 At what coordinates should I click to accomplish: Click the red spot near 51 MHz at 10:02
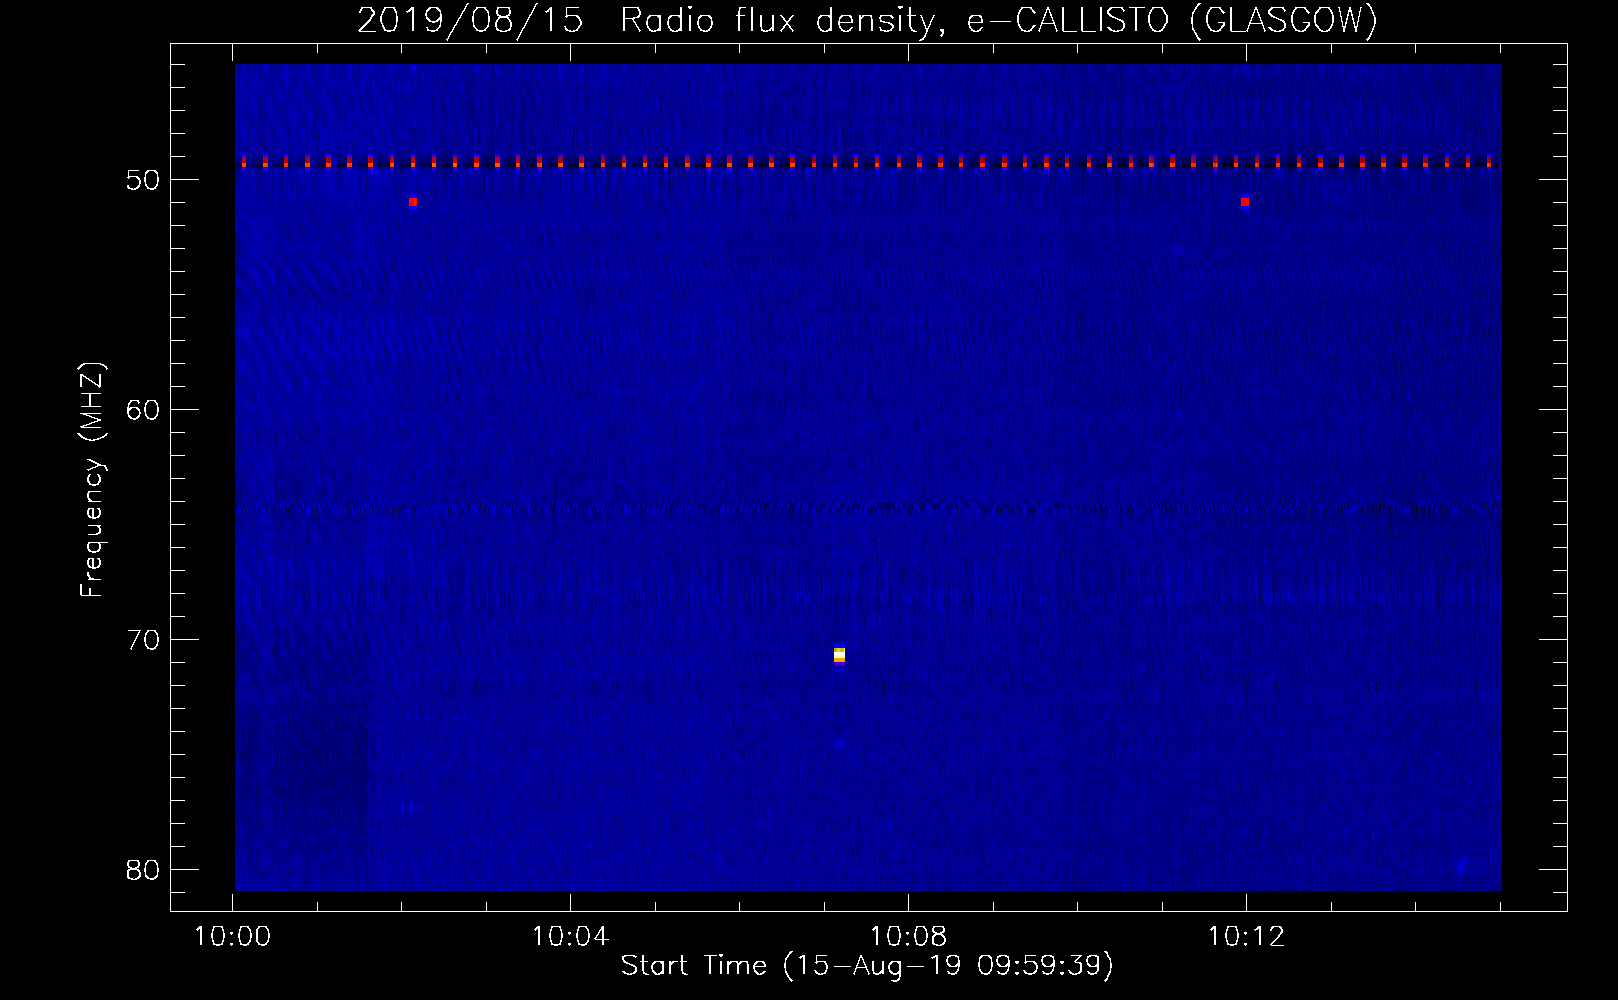point(413,202)
